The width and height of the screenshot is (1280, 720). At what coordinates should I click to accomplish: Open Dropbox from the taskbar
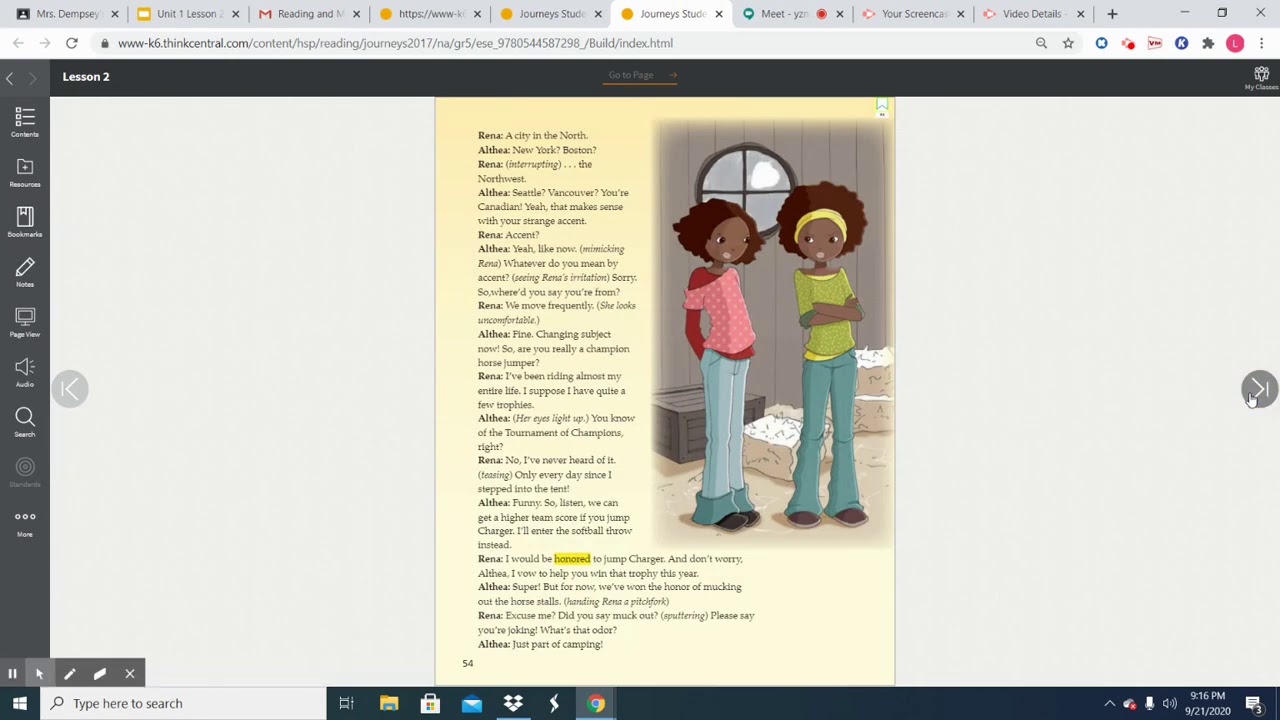pyautogui.click(x=513, y=703)
